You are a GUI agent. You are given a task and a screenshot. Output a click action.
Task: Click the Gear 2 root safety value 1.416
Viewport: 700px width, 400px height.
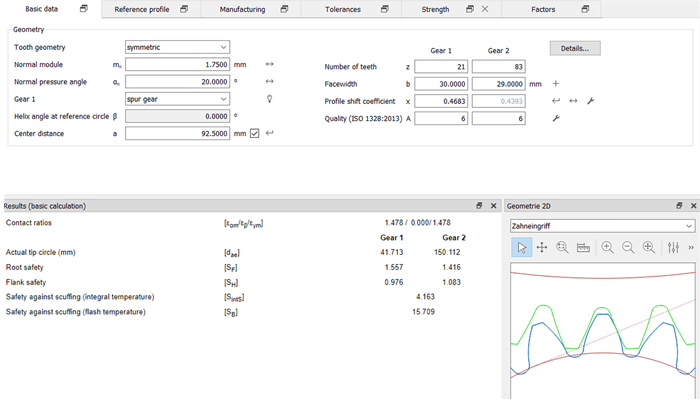coord(451,267)
